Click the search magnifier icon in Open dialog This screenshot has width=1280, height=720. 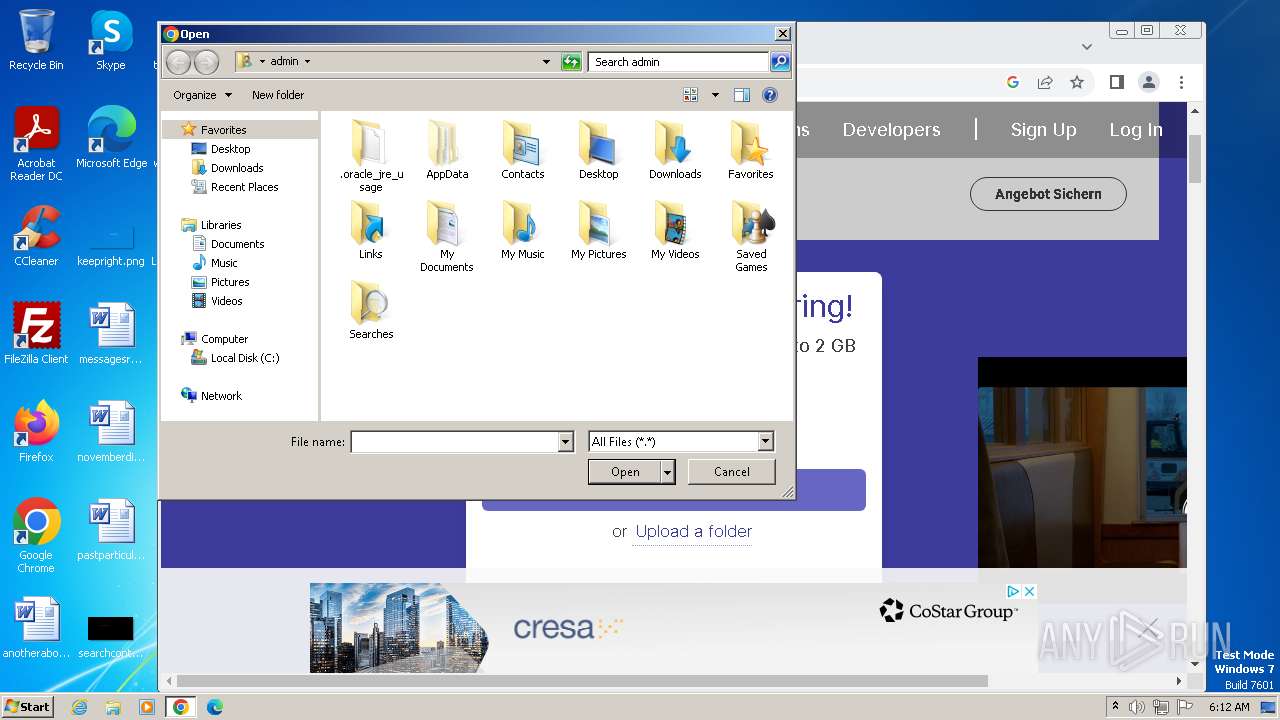780,62
